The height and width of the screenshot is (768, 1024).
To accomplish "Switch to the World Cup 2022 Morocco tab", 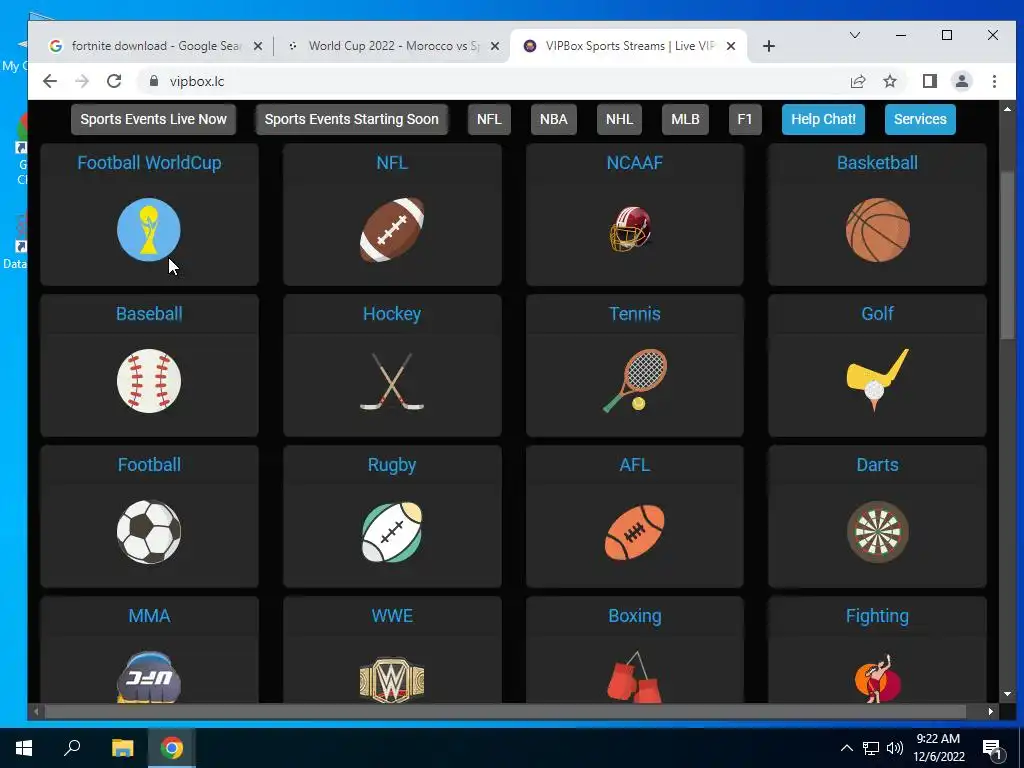I will point(392,46).
